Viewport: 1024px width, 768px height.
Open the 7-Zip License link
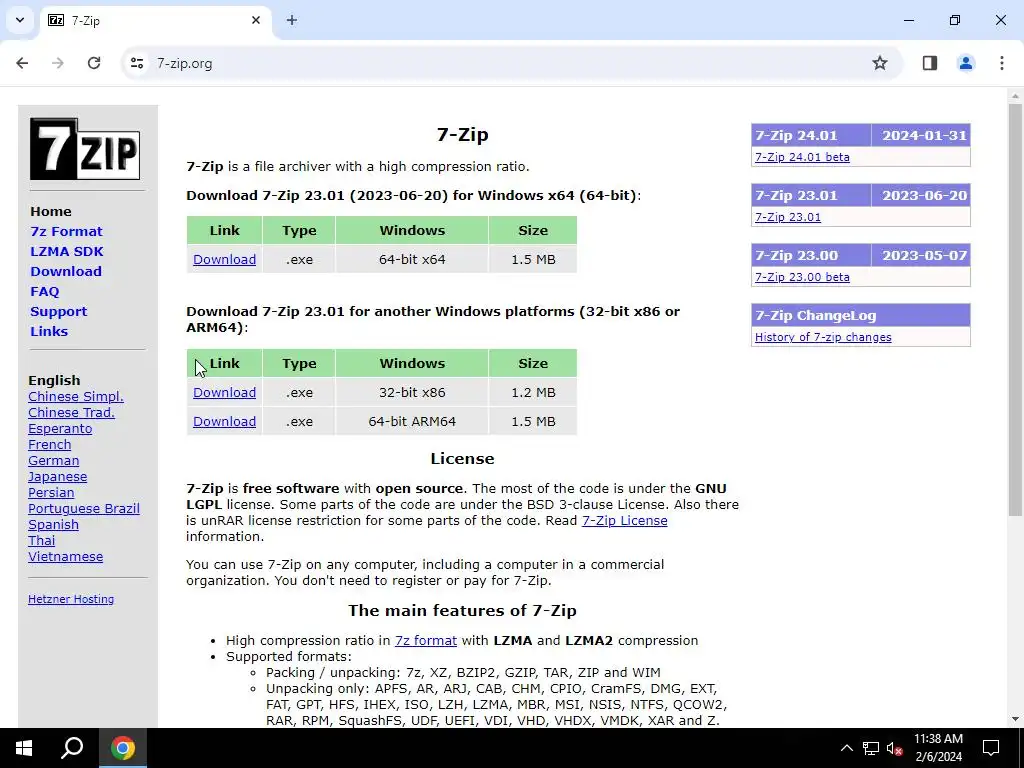click(624, 520)
